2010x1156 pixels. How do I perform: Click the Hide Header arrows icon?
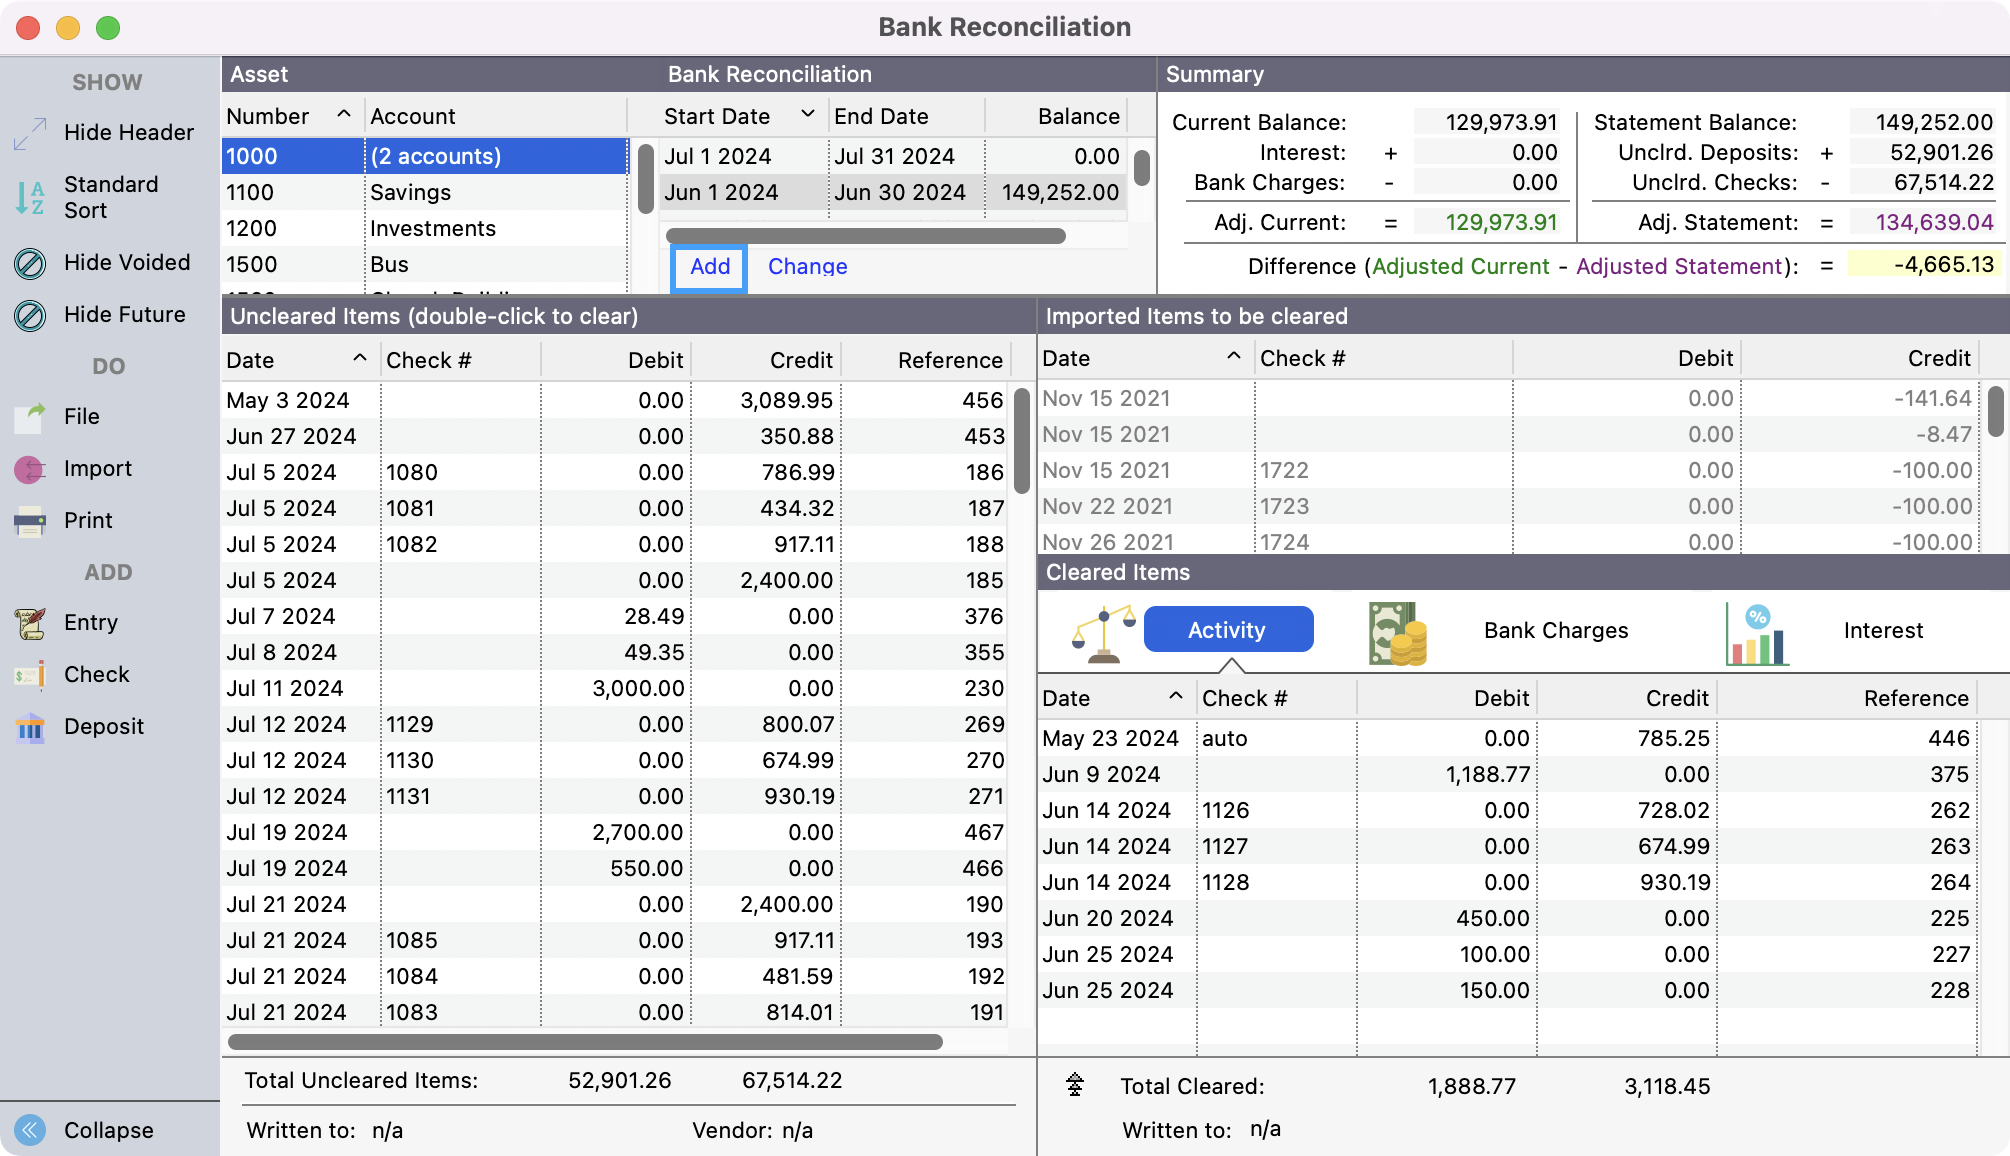click(x=30, y=133)
